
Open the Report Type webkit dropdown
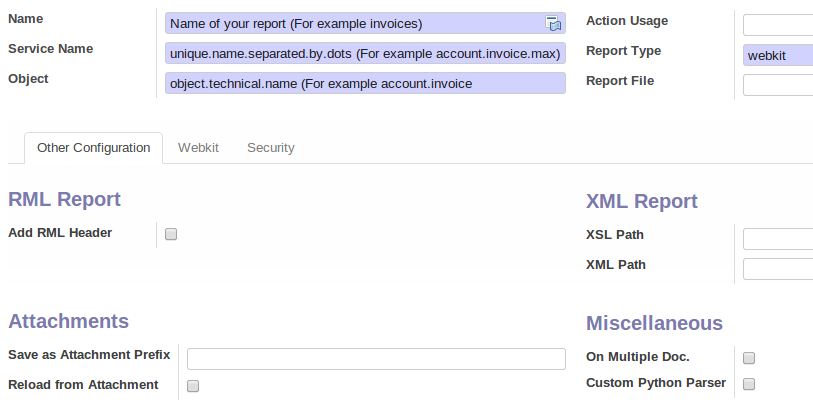778,55
